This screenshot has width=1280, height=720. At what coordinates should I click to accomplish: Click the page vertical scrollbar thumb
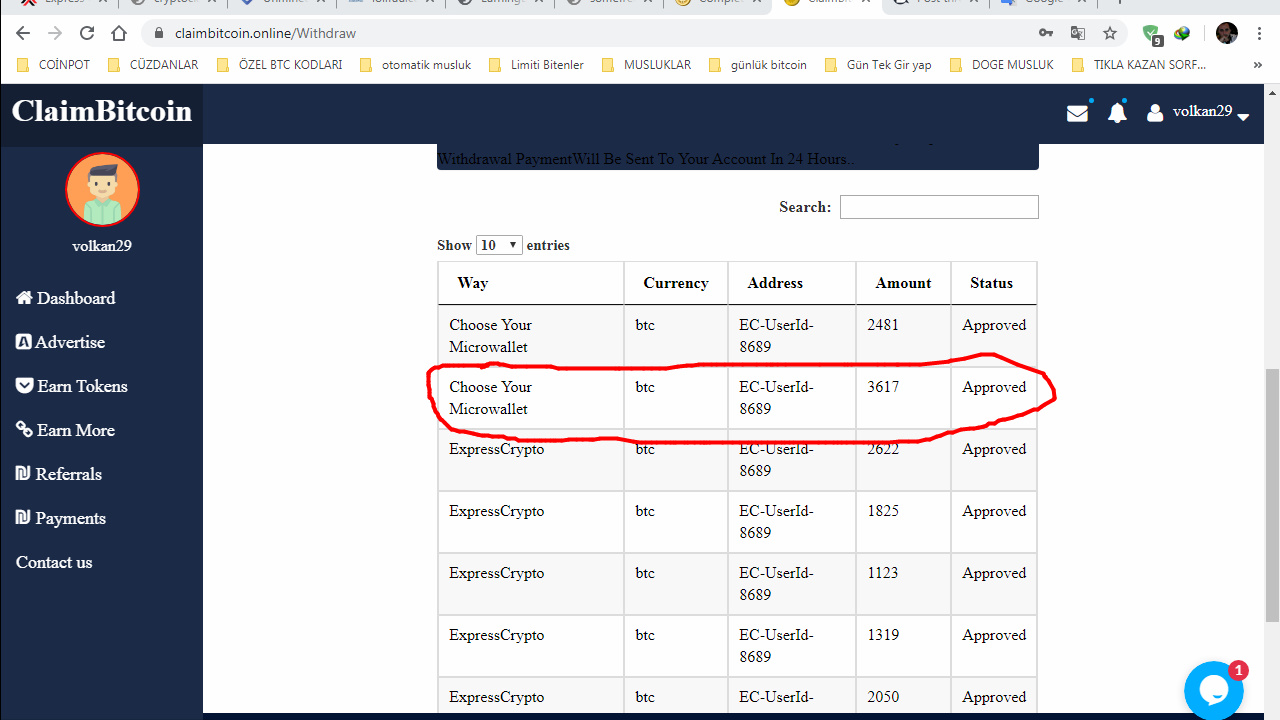1272,495
